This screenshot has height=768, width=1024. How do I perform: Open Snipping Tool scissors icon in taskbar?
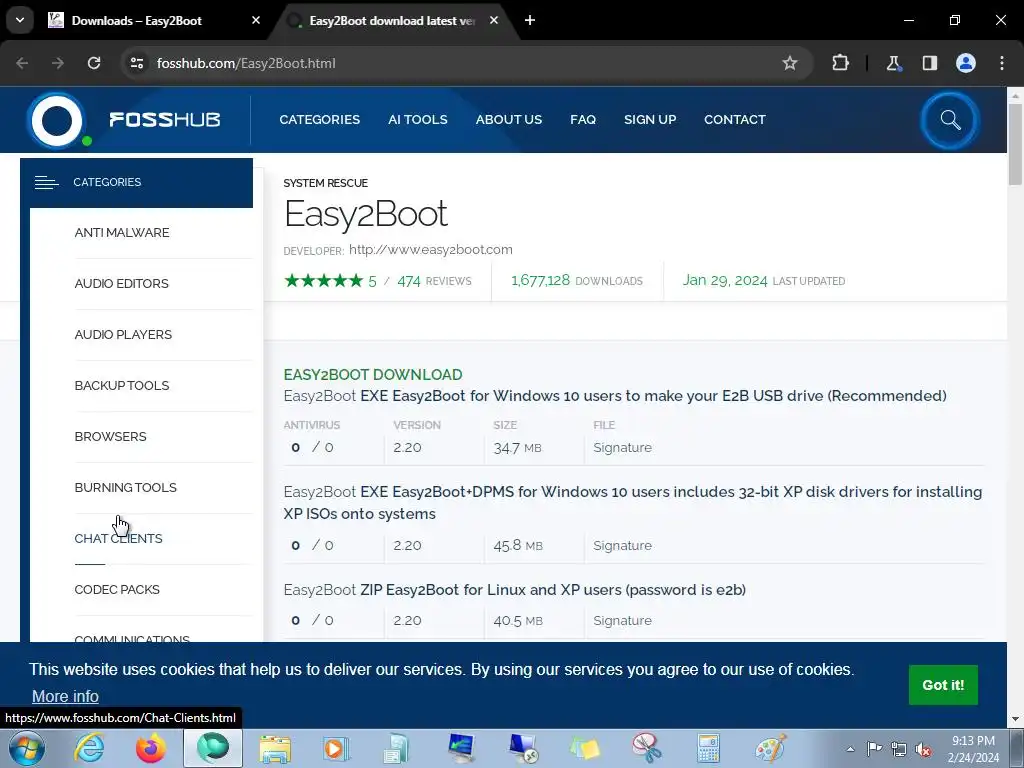click(647, 748)
